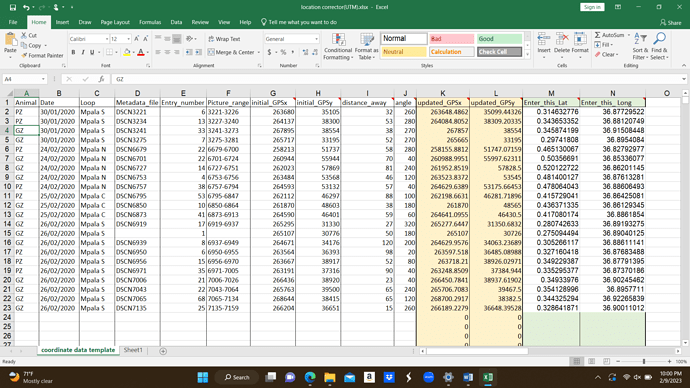Viewport: 690px width, 388px height.
Task: Apply Comma Style format
Action: 293,52
